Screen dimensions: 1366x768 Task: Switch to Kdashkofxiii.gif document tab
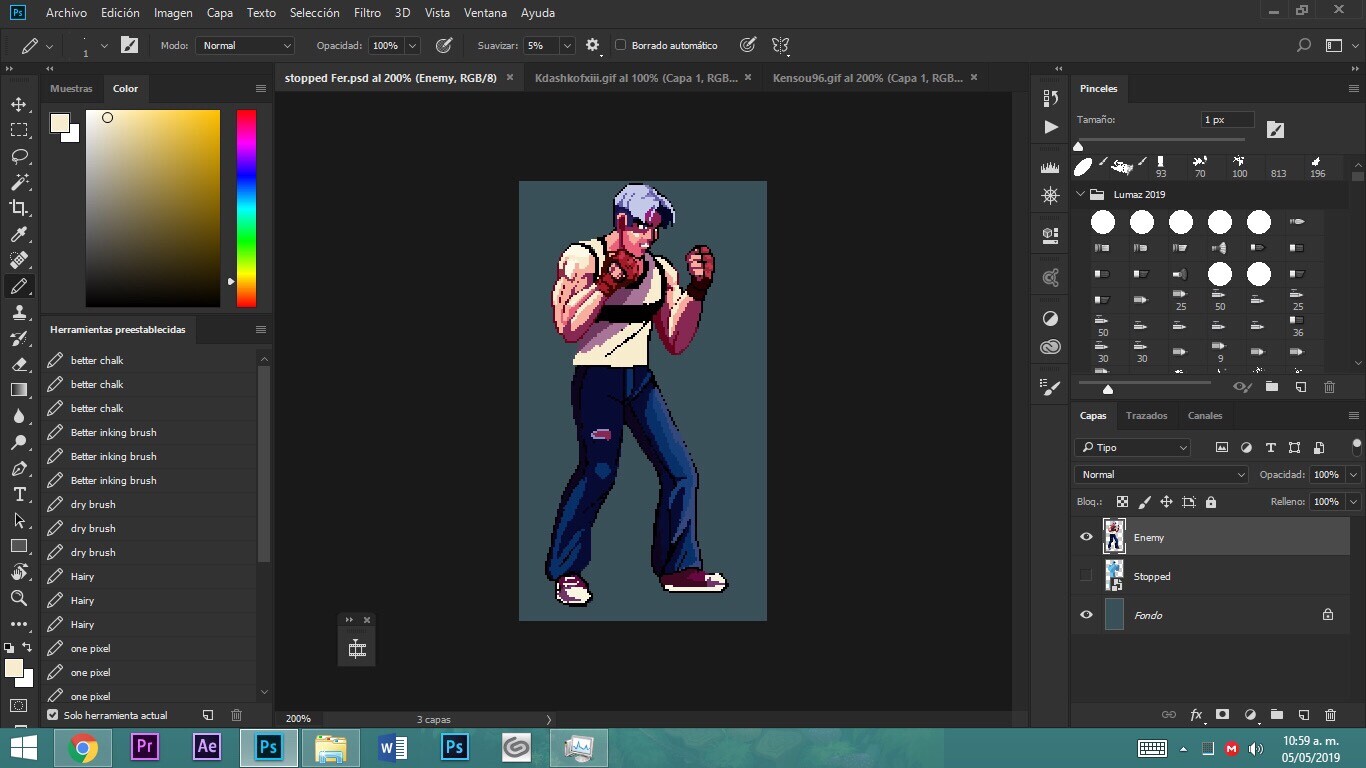[x=636, y=77]
